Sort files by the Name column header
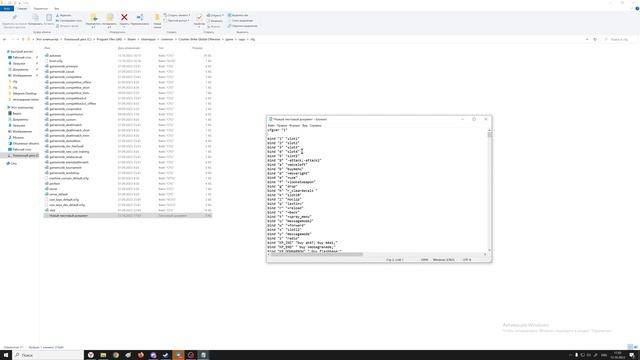The image size is (640, 360). pos(47,48)
